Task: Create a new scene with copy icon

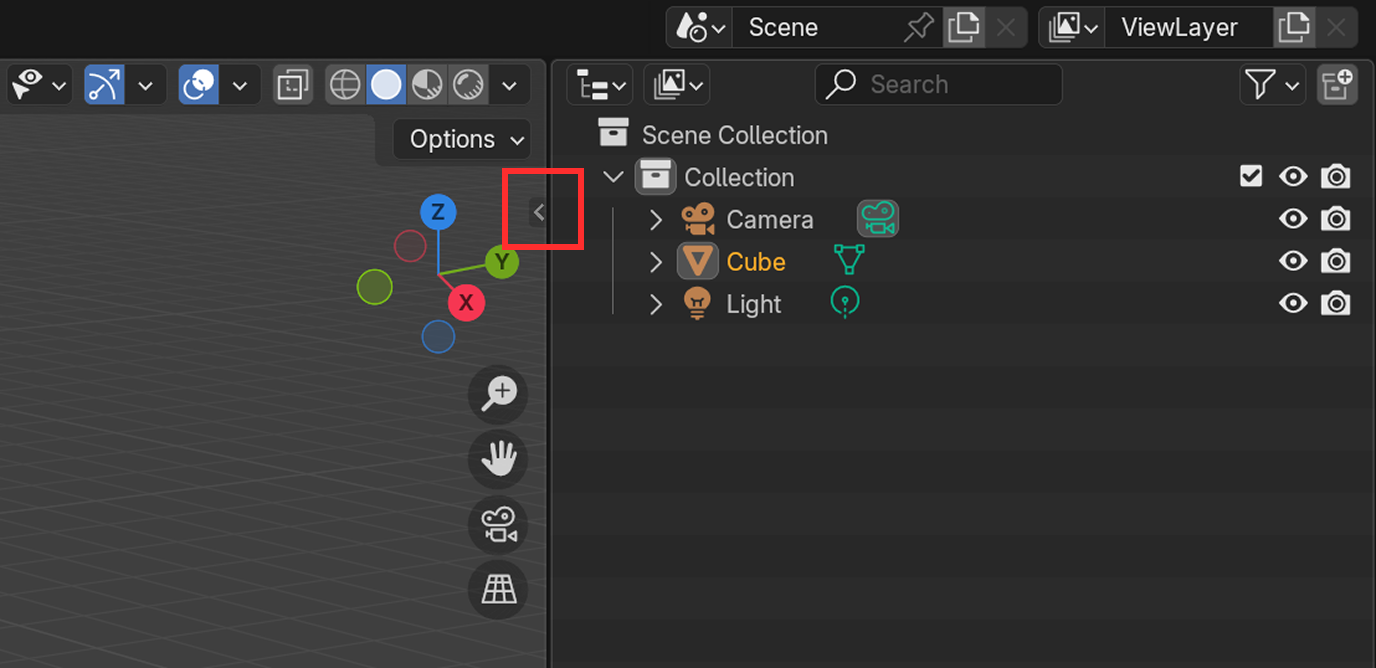Action: point(963,27)
